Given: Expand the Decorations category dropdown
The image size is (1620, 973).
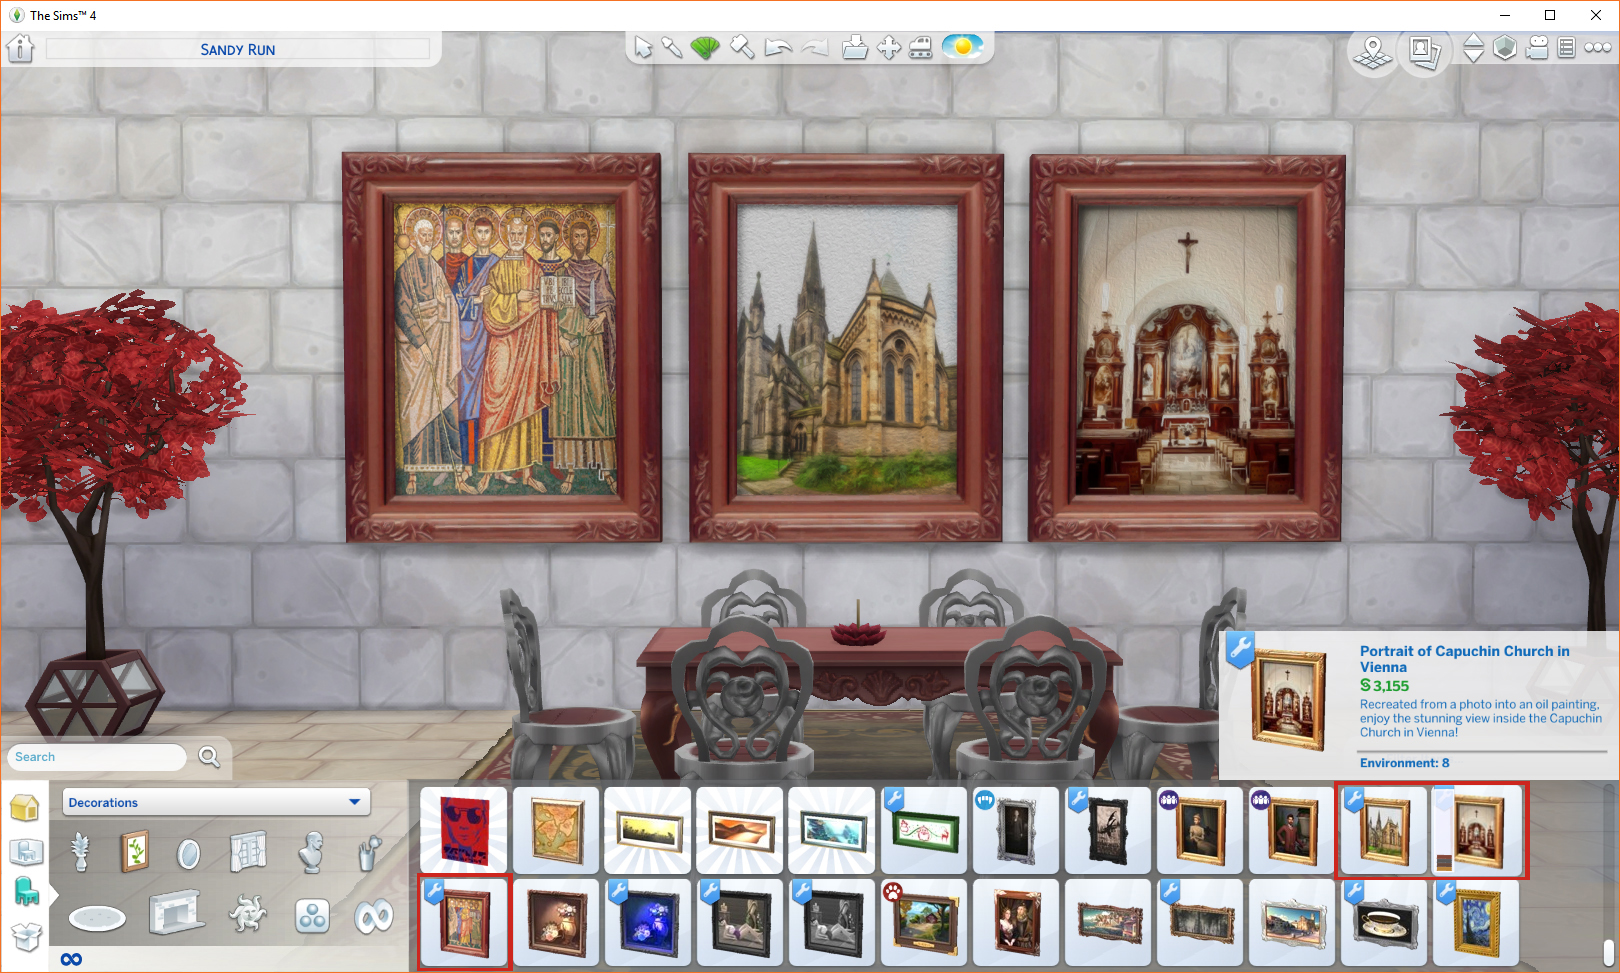Looking at the screenshot, I should click(216, 802).
